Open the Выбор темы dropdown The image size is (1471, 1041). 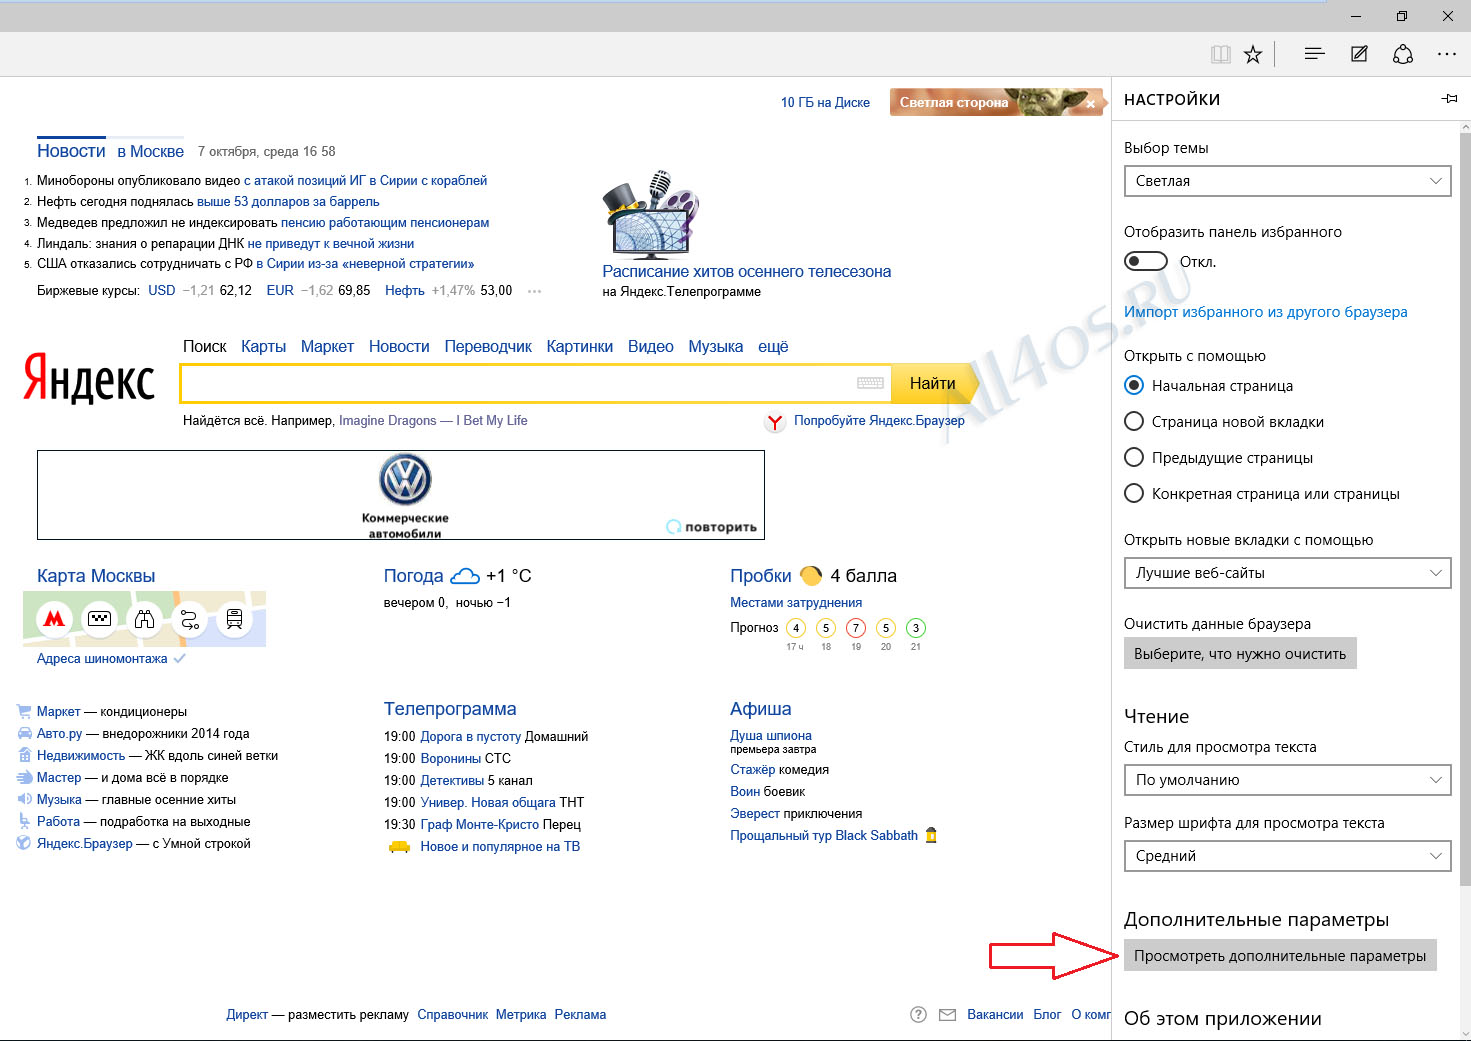(1287, 181)
